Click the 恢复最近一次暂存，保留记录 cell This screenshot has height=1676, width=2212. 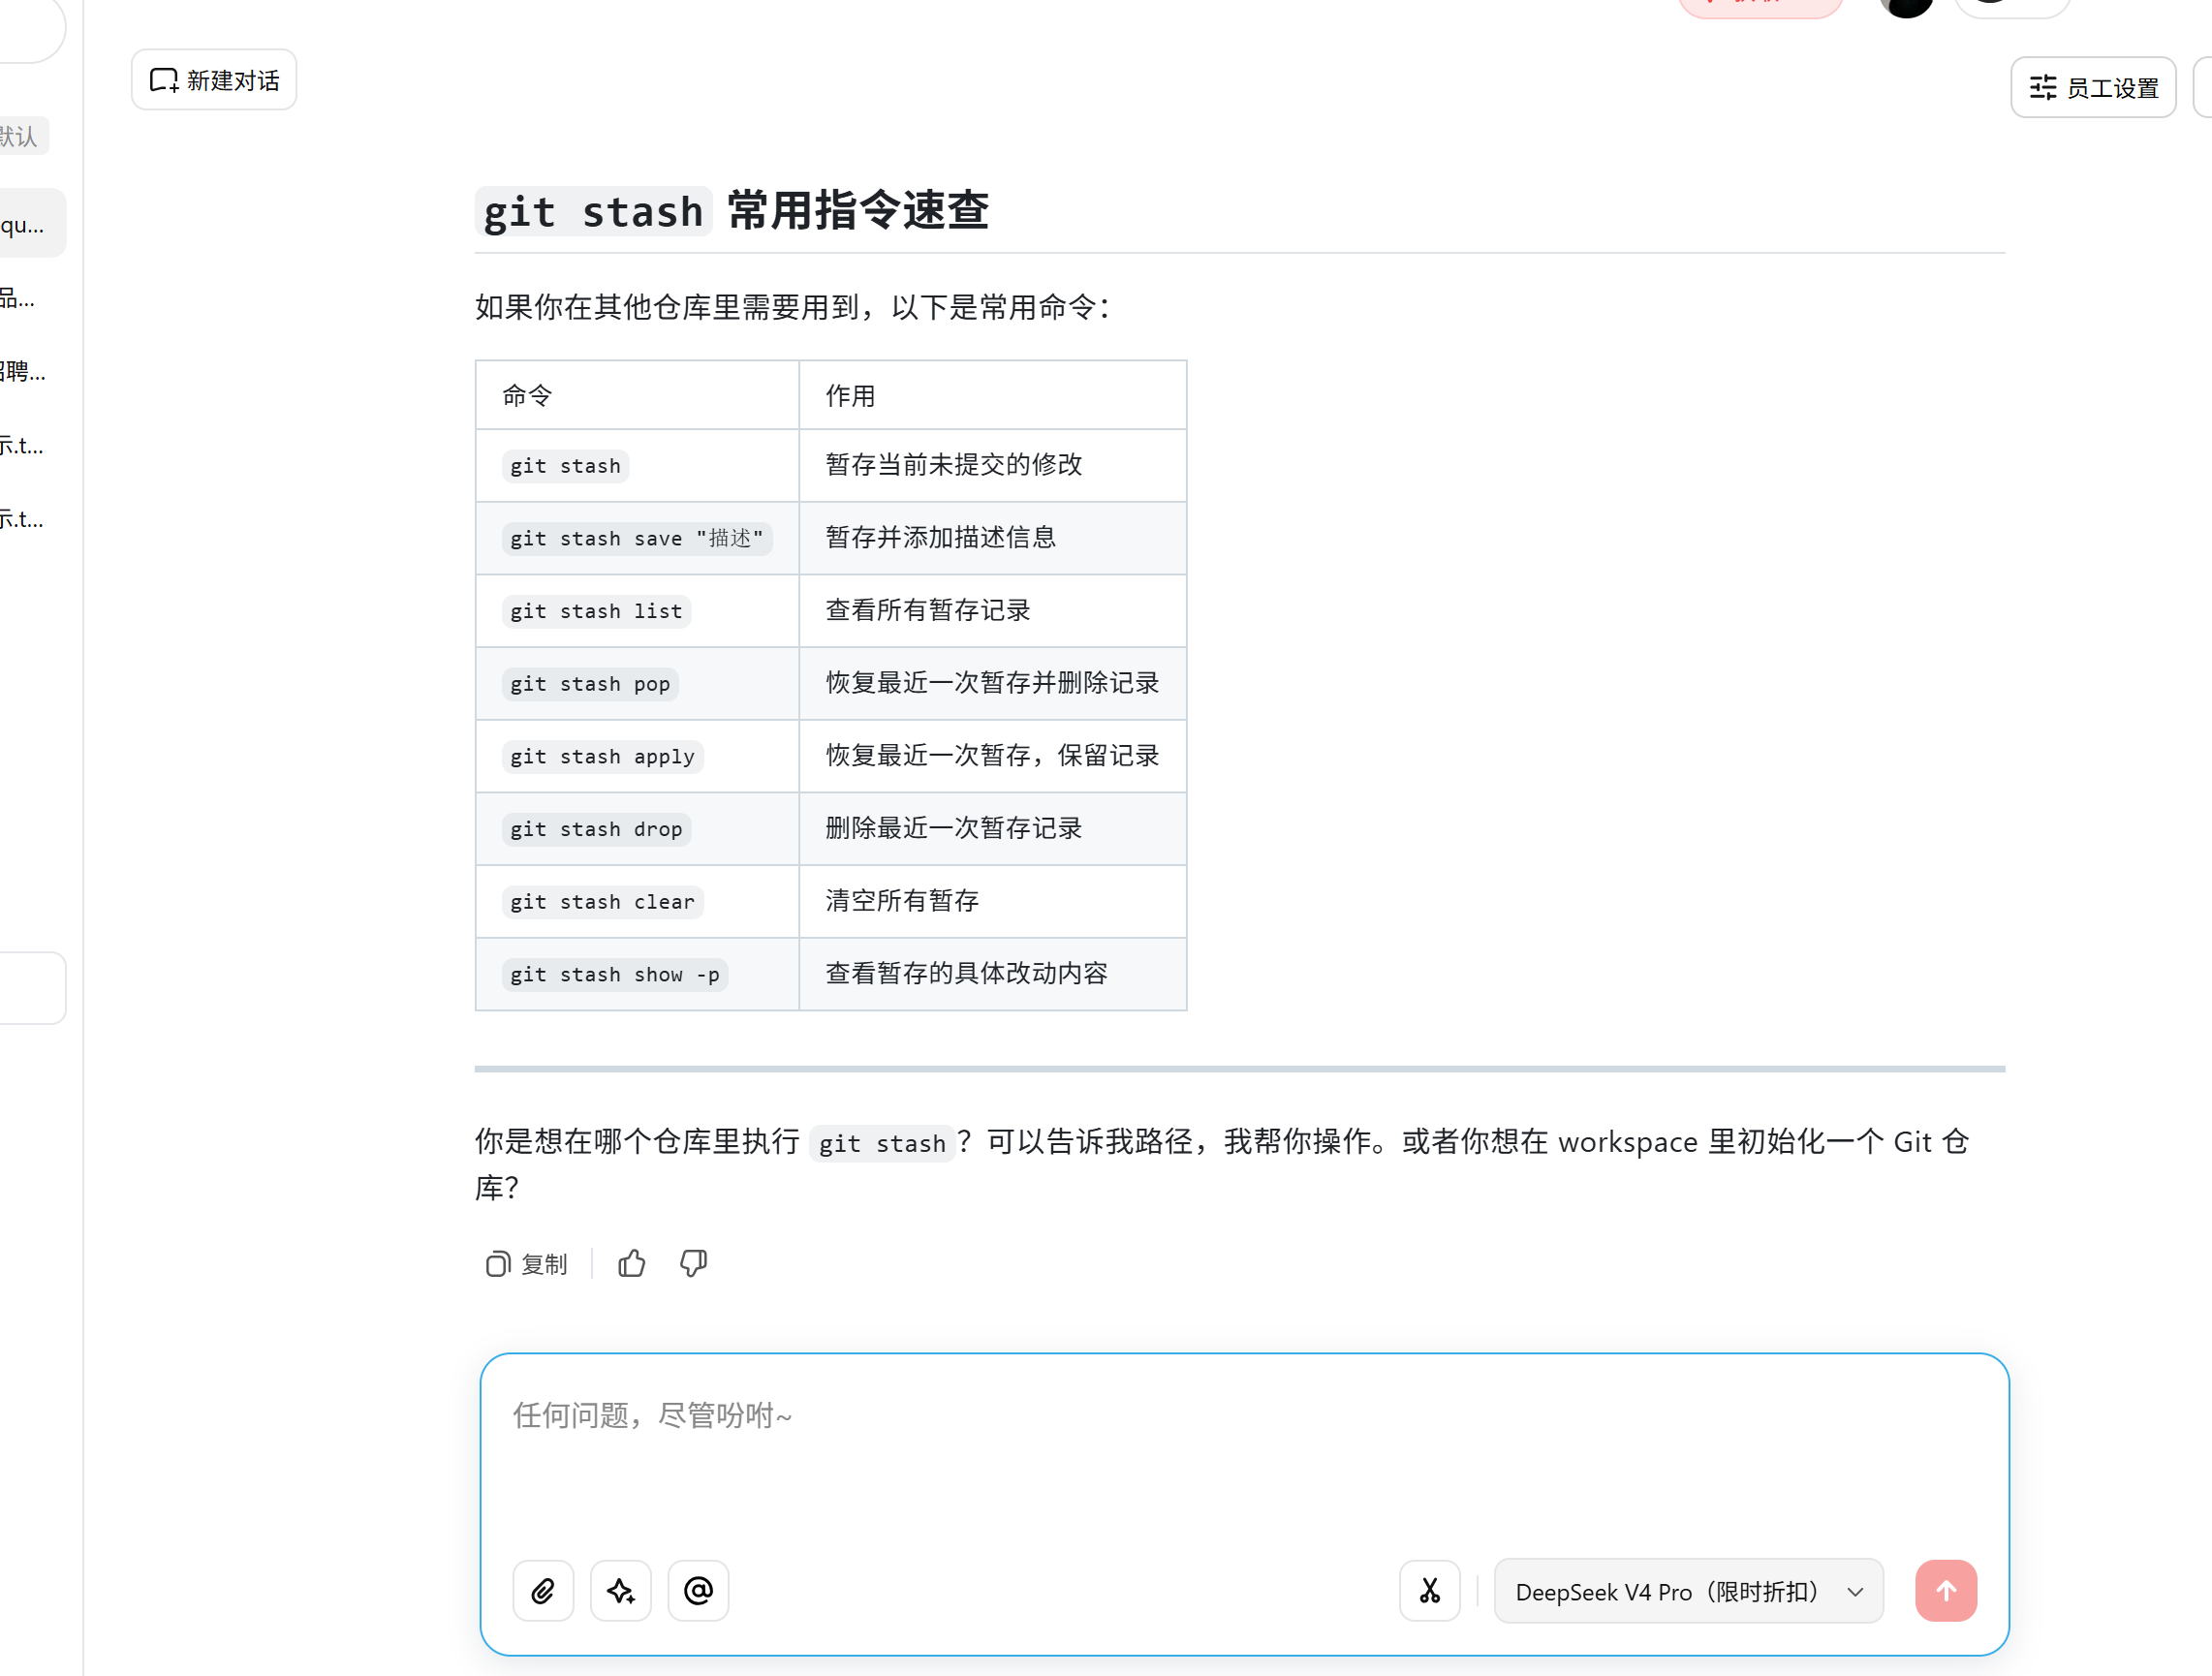[993, 756]
